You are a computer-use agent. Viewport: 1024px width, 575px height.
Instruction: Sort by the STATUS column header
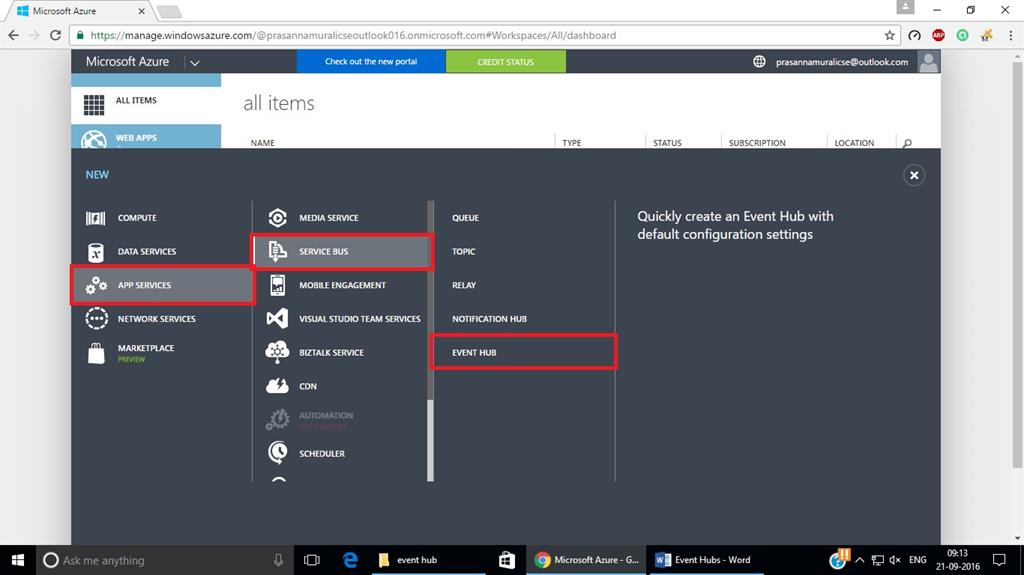tap(667, 143)
